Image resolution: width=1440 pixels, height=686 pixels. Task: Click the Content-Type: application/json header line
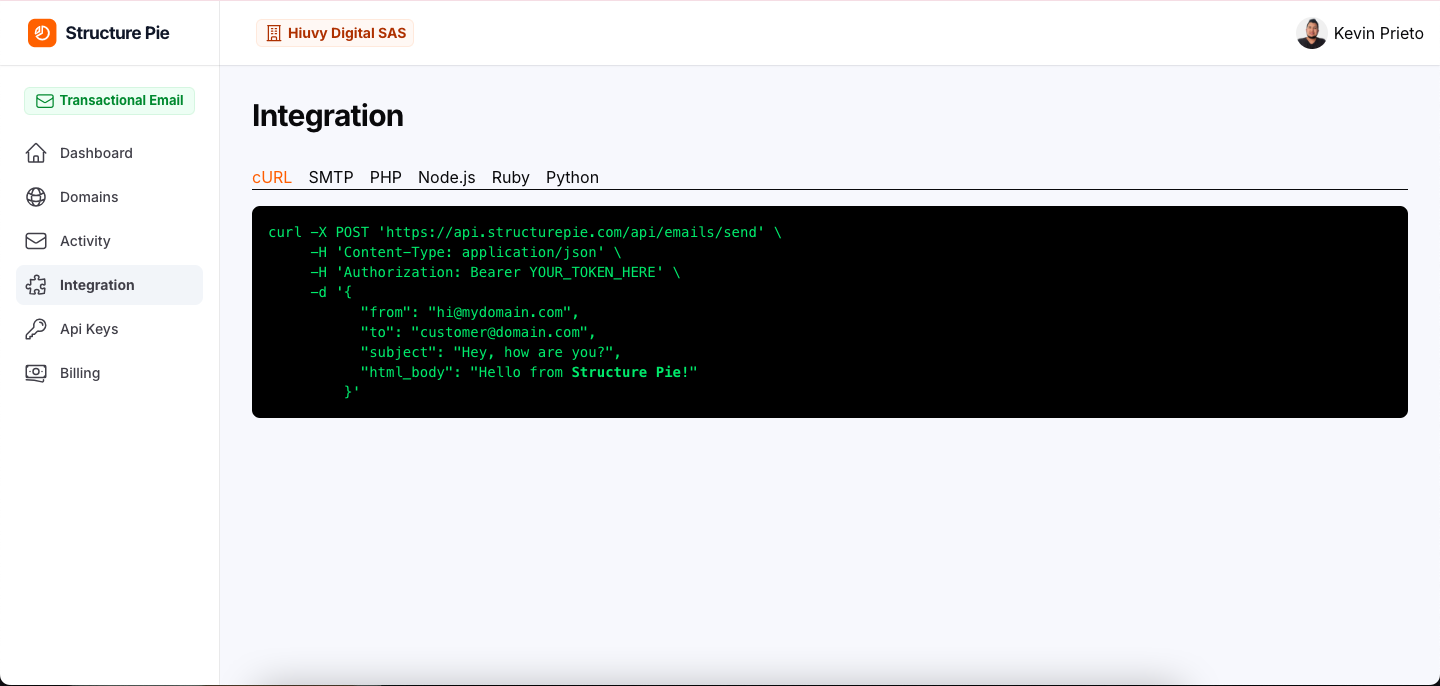(x=465, y=252)
